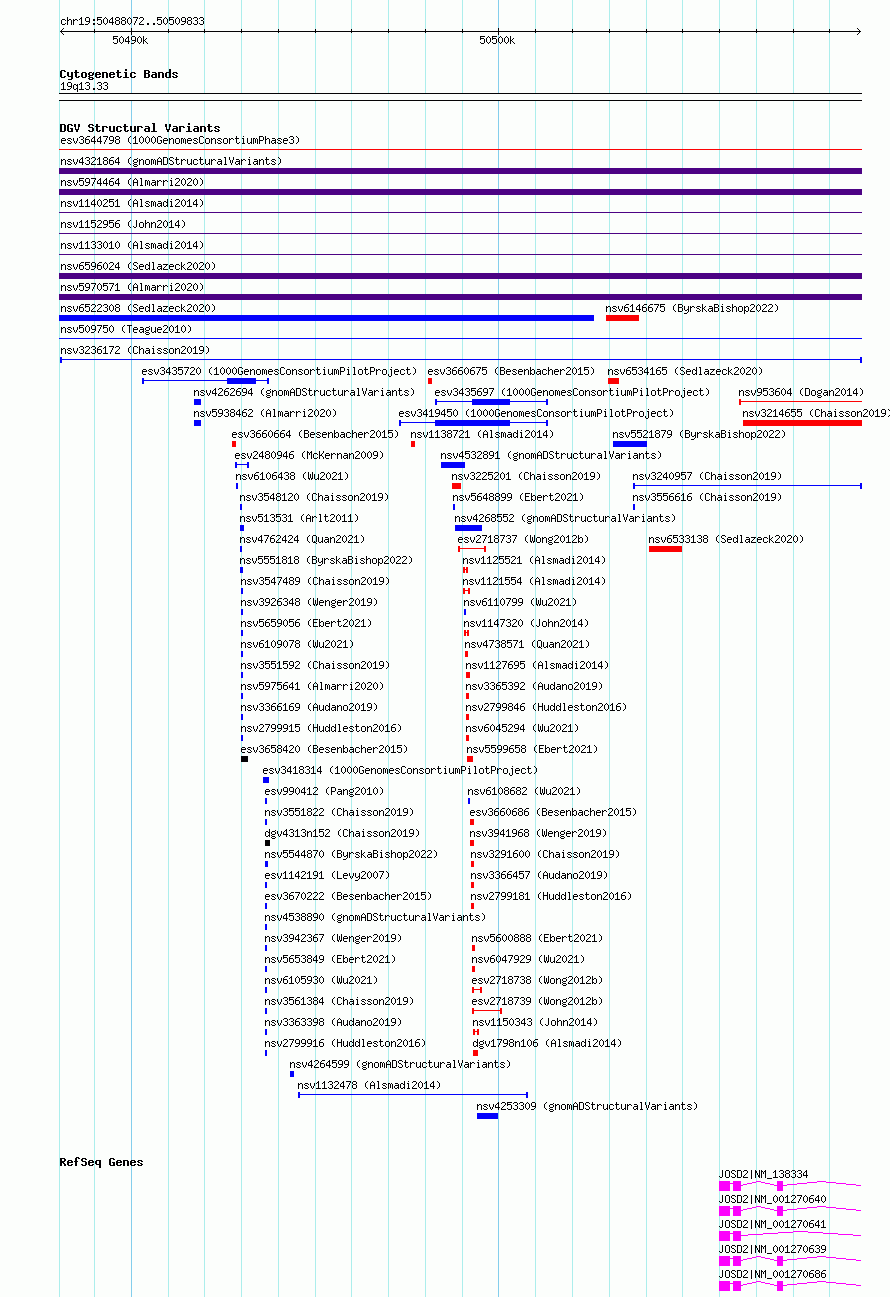Click the 19q13.33 cytogenetic band label
This screenshot has width=890, height=1297.
[x=84, y=86]
